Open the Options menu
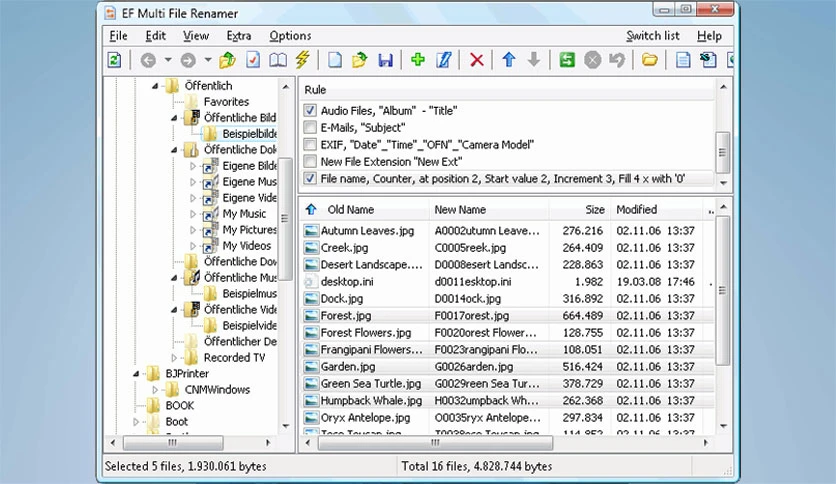 tap(290, 36)
